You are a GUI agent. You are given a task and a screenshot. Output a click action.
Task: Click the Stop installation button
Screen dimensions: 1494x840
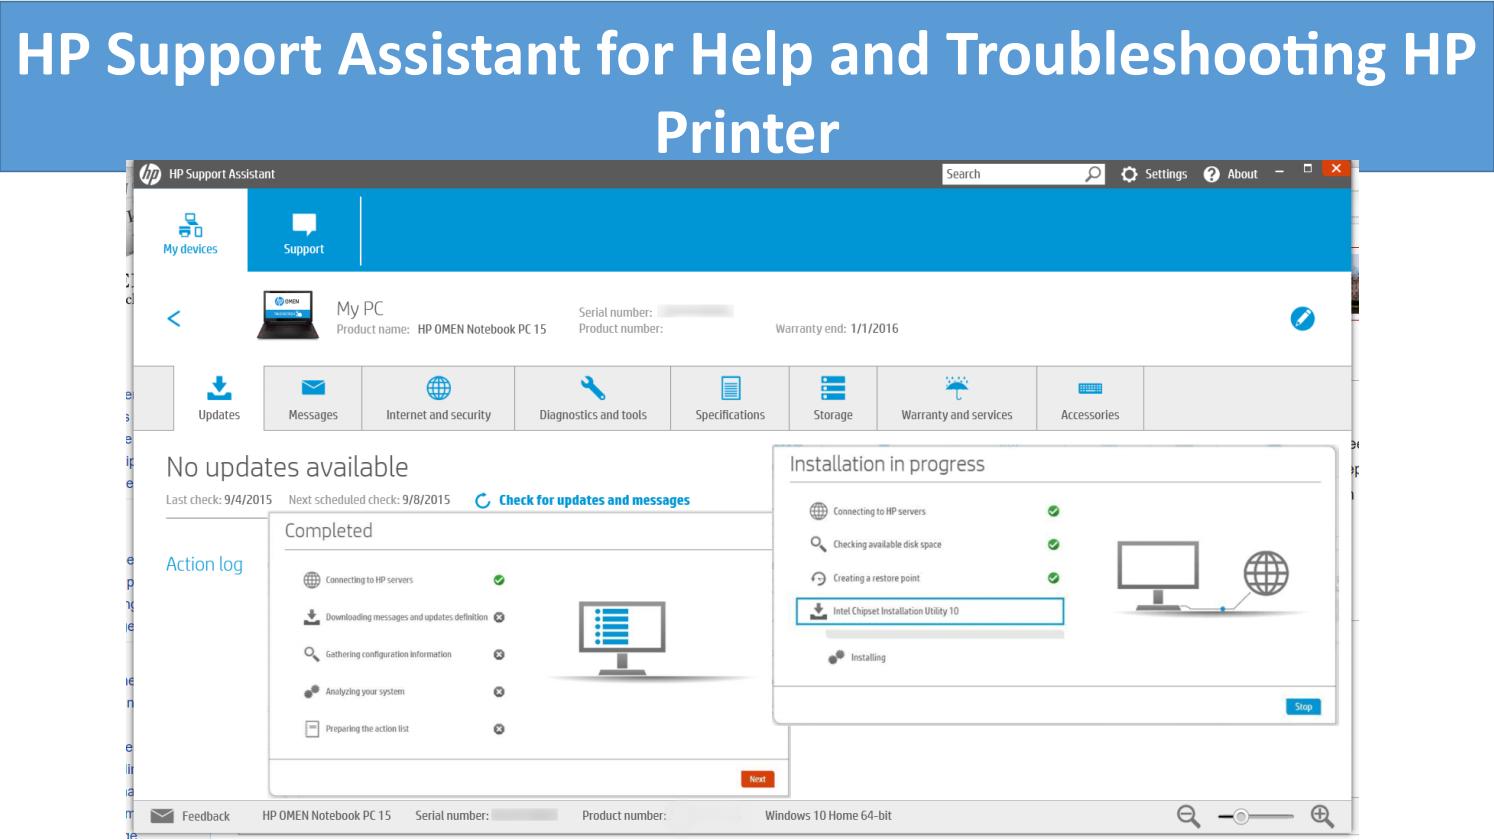coord(1303,706)
